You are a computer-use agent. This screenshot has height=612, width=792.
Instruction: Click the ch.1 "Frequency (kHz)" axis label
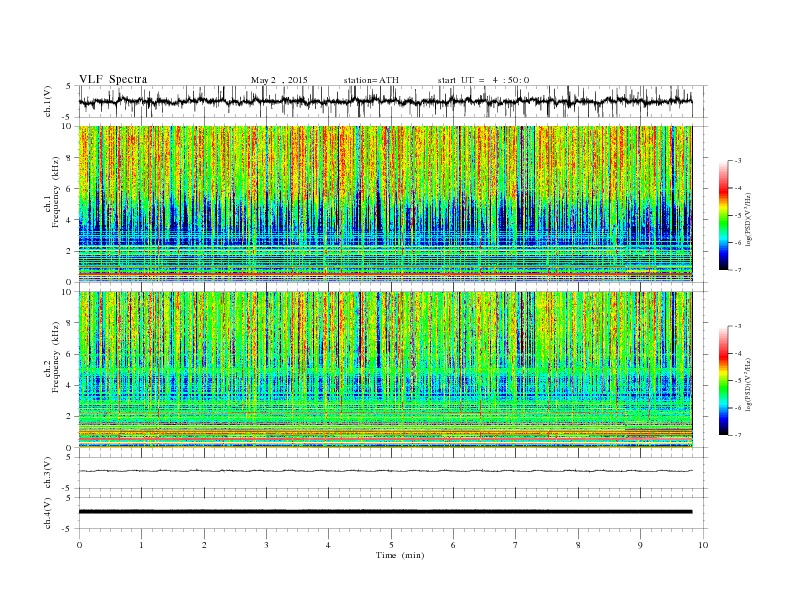point(56,192)
